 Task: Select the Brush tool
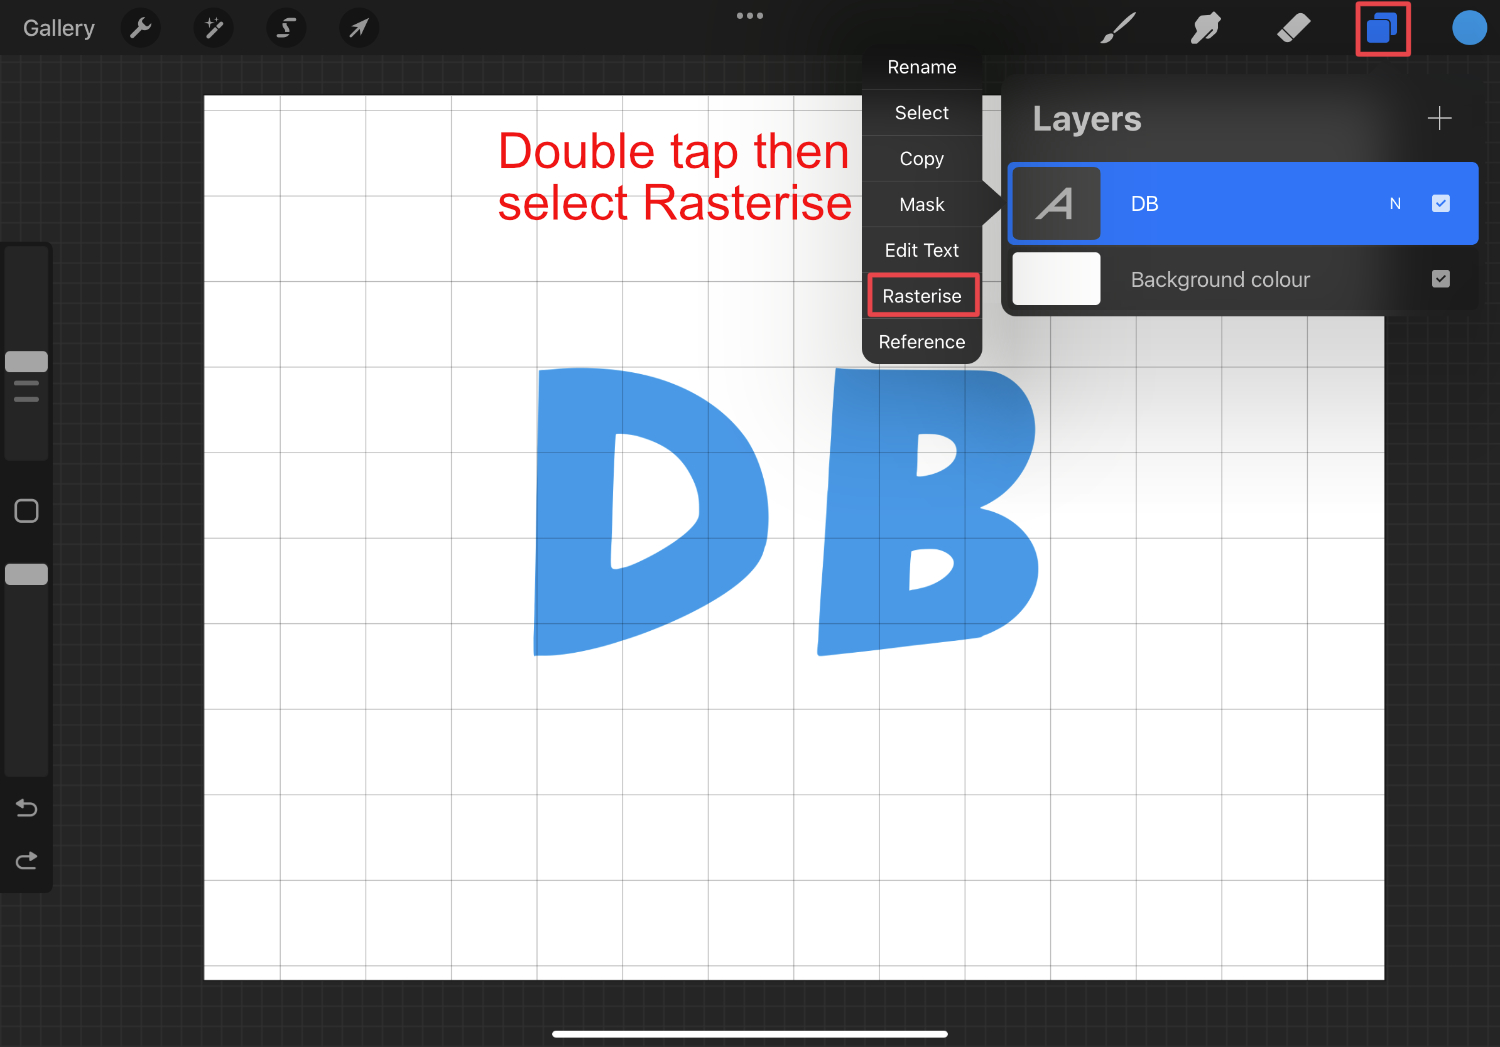pos(1118,27)
